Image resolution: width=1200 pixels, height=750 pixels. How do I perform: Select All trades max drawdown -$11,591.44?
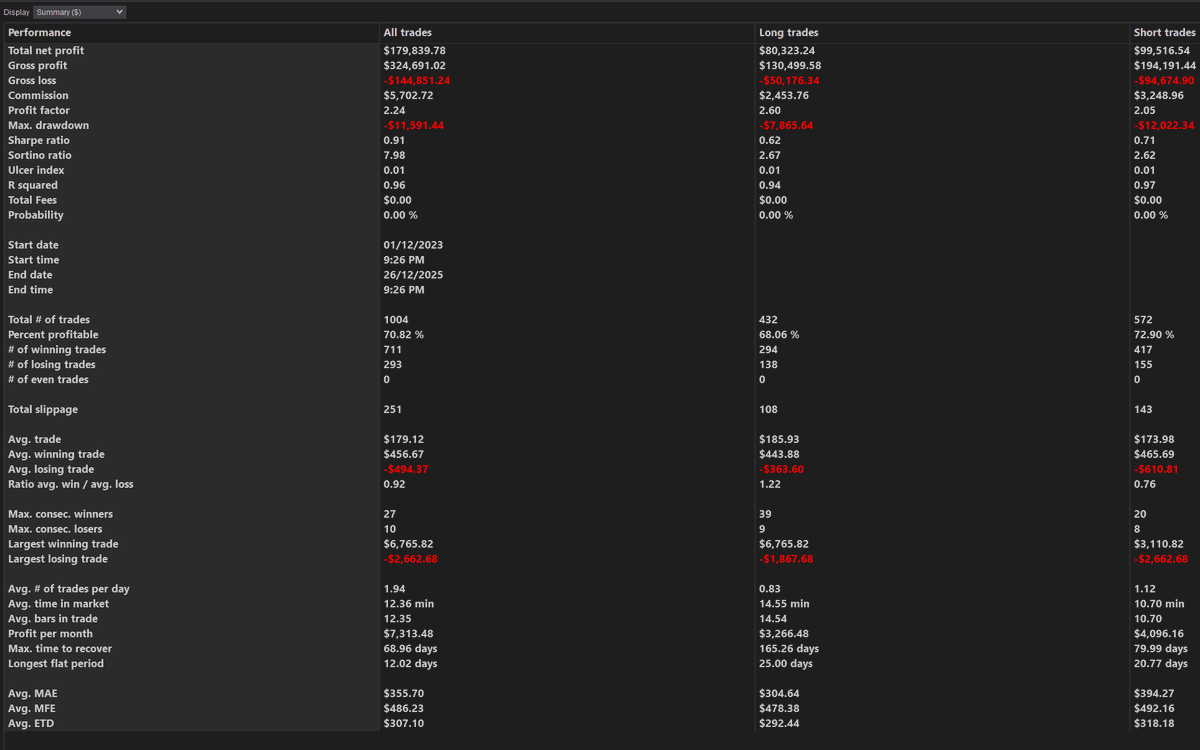[x=416, y=125]
